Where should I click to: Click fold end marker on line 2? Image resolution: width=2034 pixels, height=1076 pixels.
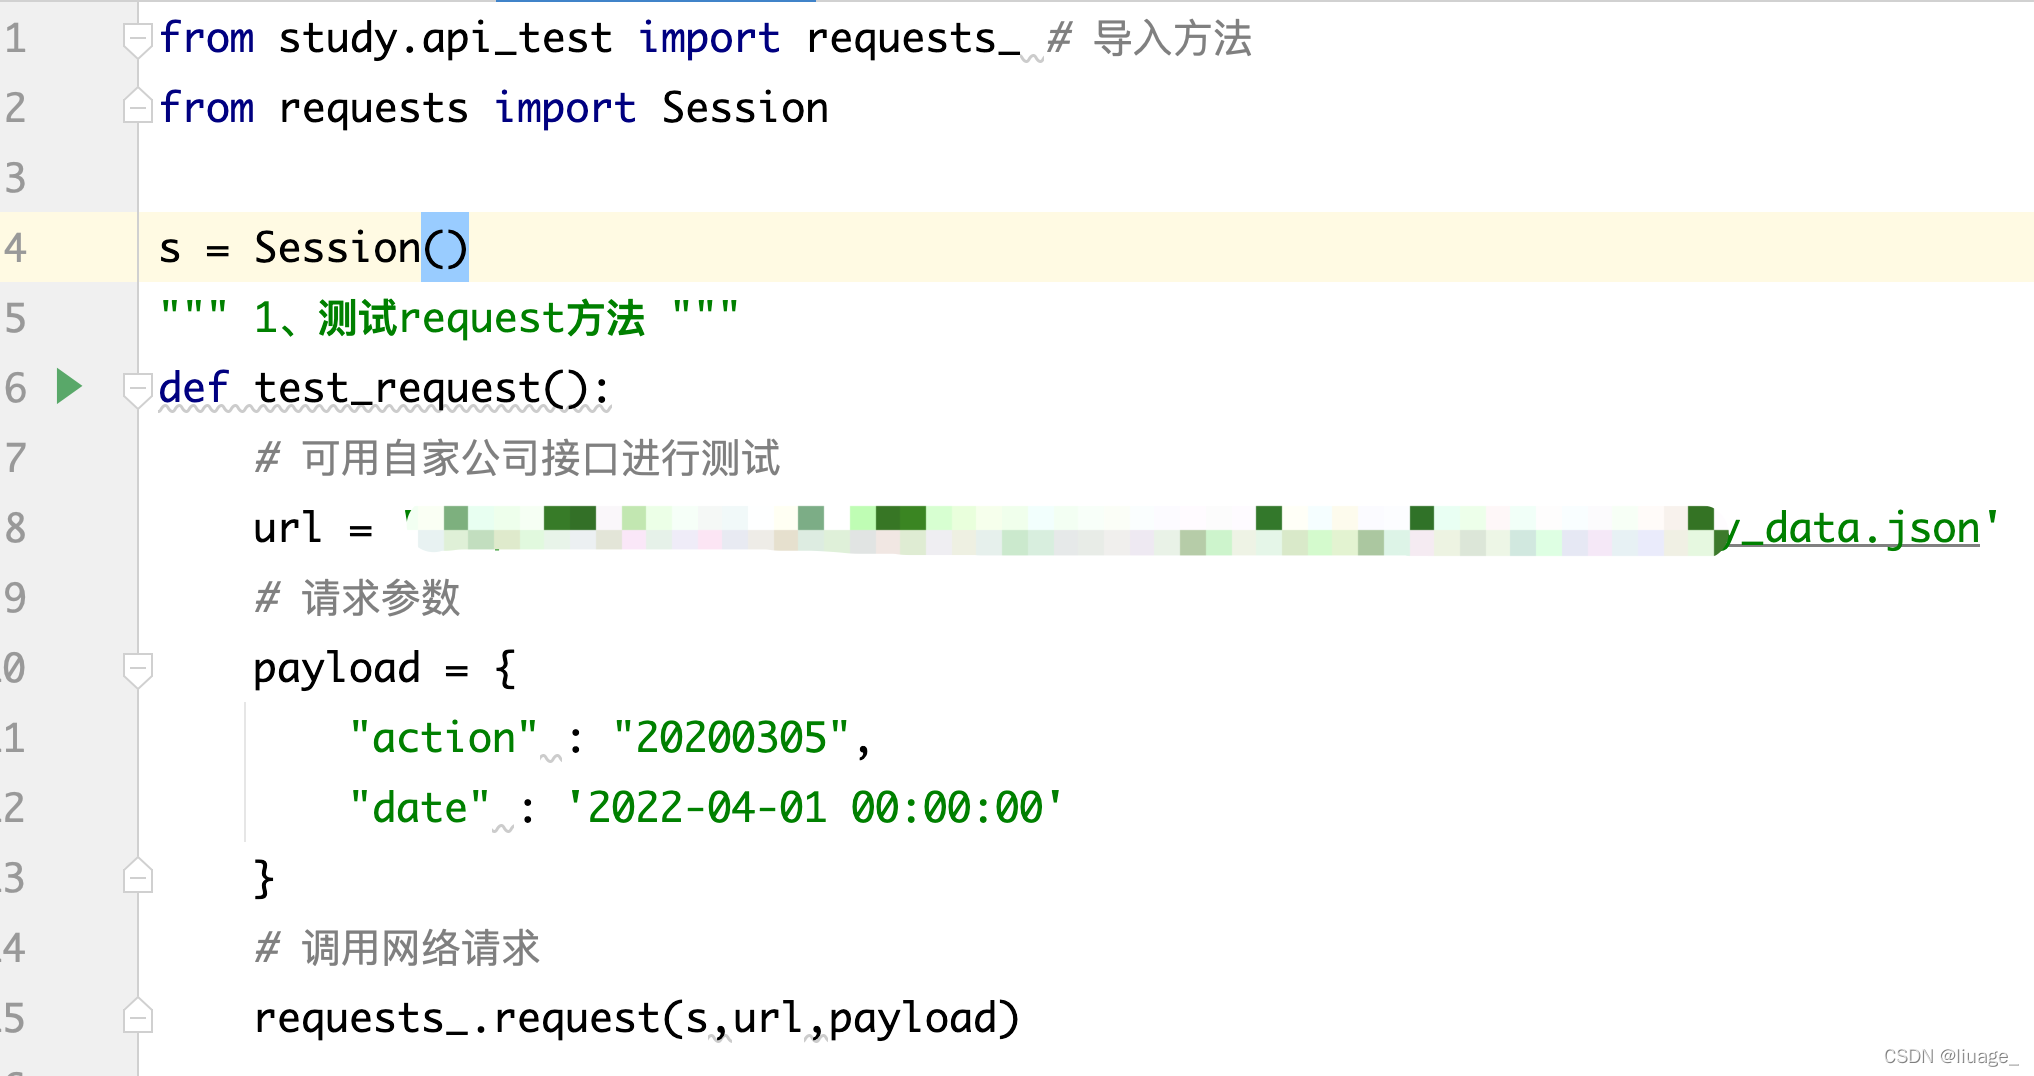(x=138, y=106)
